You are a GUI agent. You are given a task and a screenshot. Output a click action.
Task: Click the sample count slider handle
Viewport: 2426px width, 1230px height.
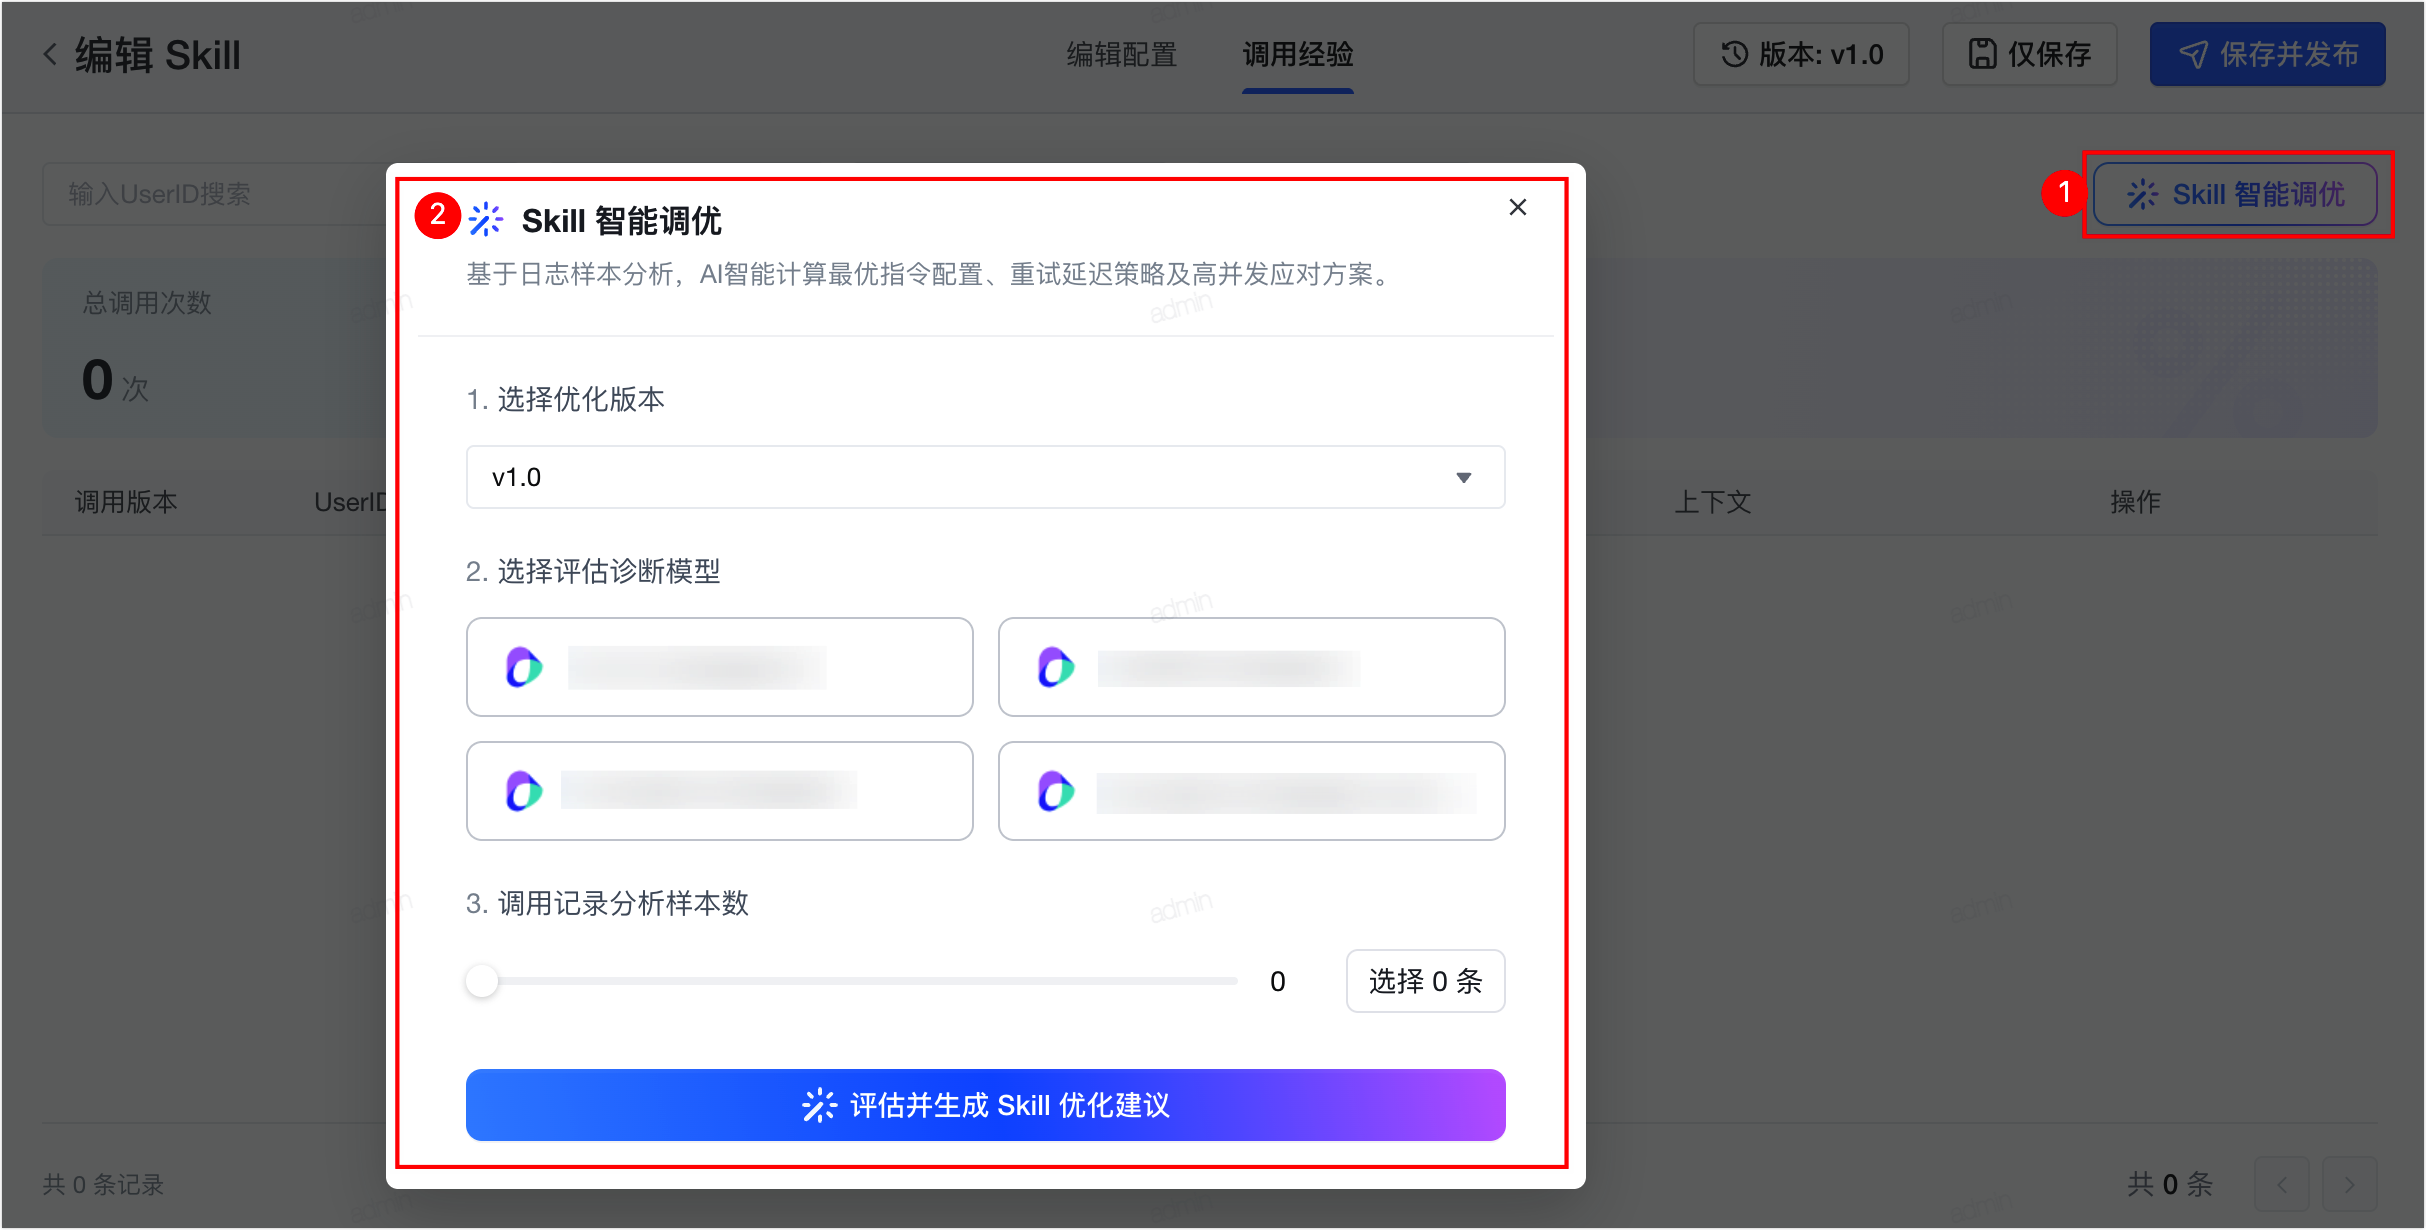[482, 981]
